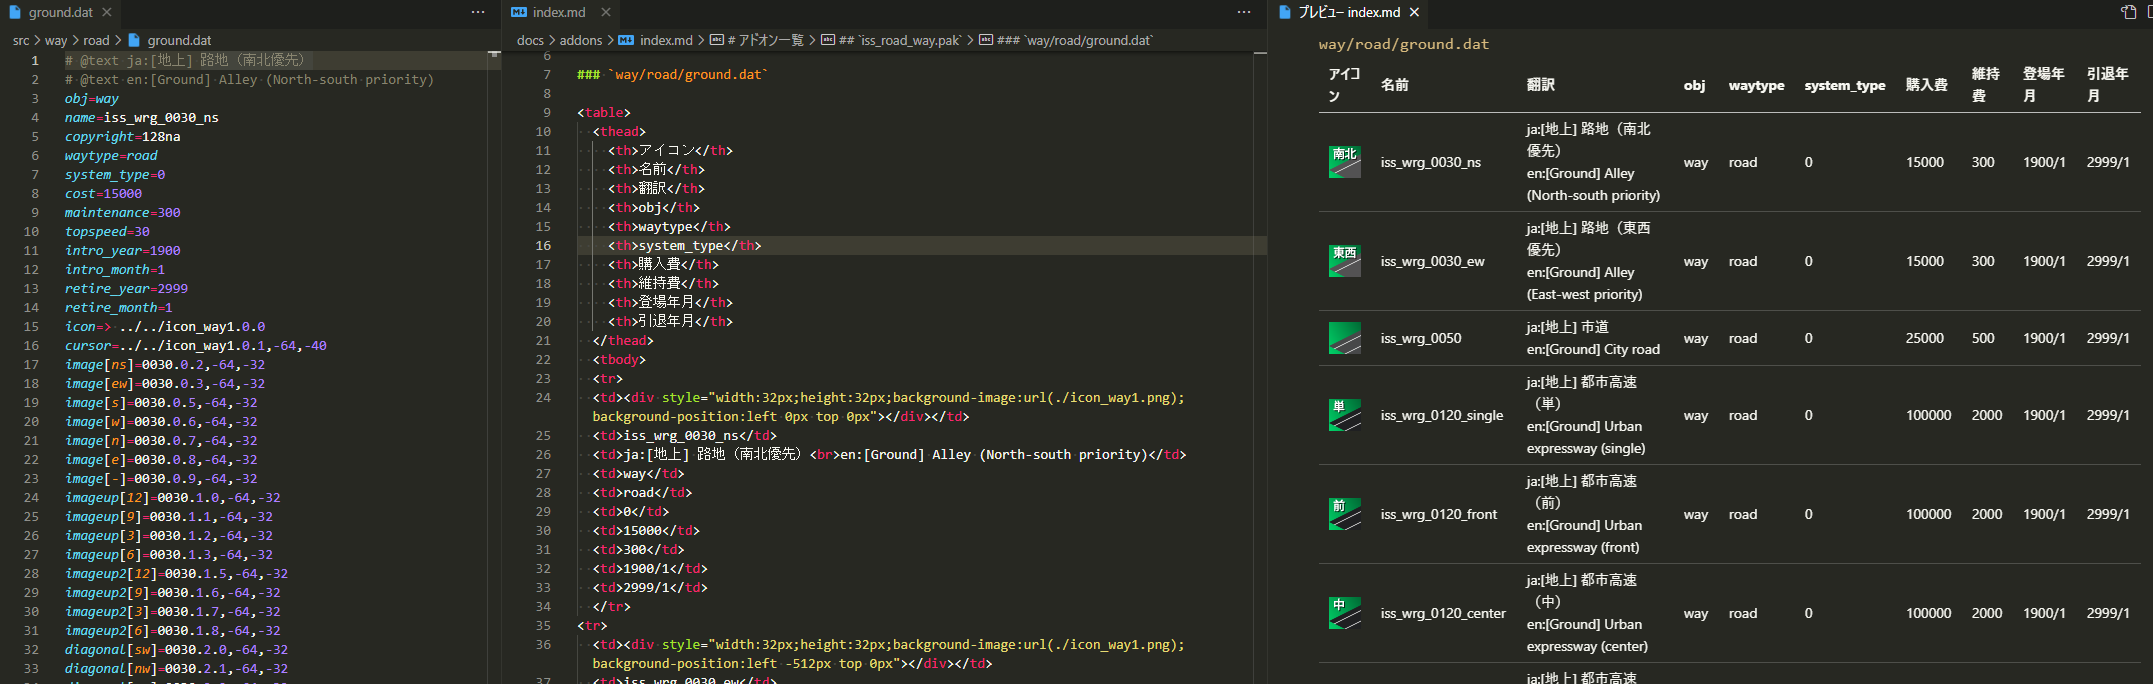Click line number 16 in index.md editor
2153x684 pixels.
543,246
